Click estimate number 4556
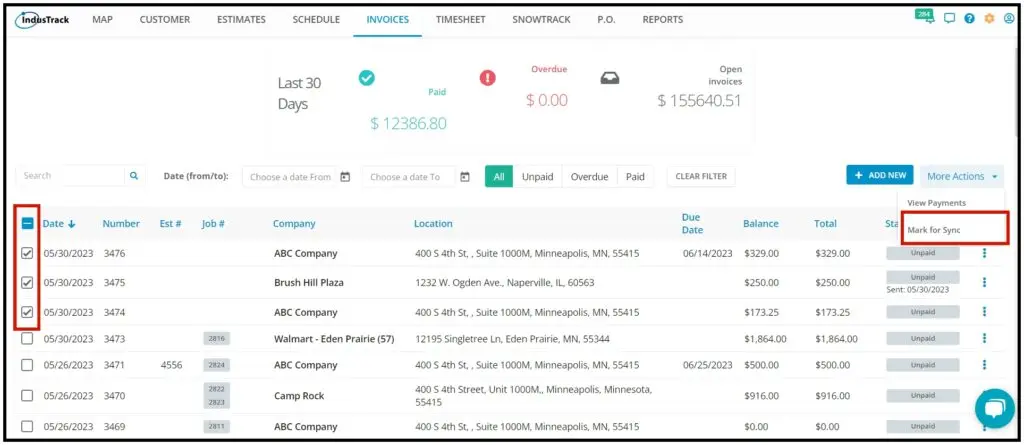This screenshot has width=1024, height=445. point(171,365)
